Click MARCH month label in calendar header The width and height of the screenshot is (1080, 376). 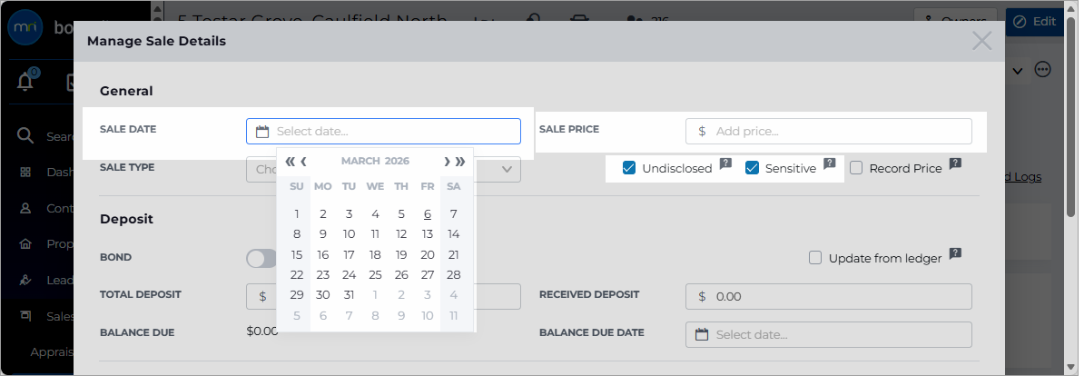pyautogui.click(x=361, y=161)
